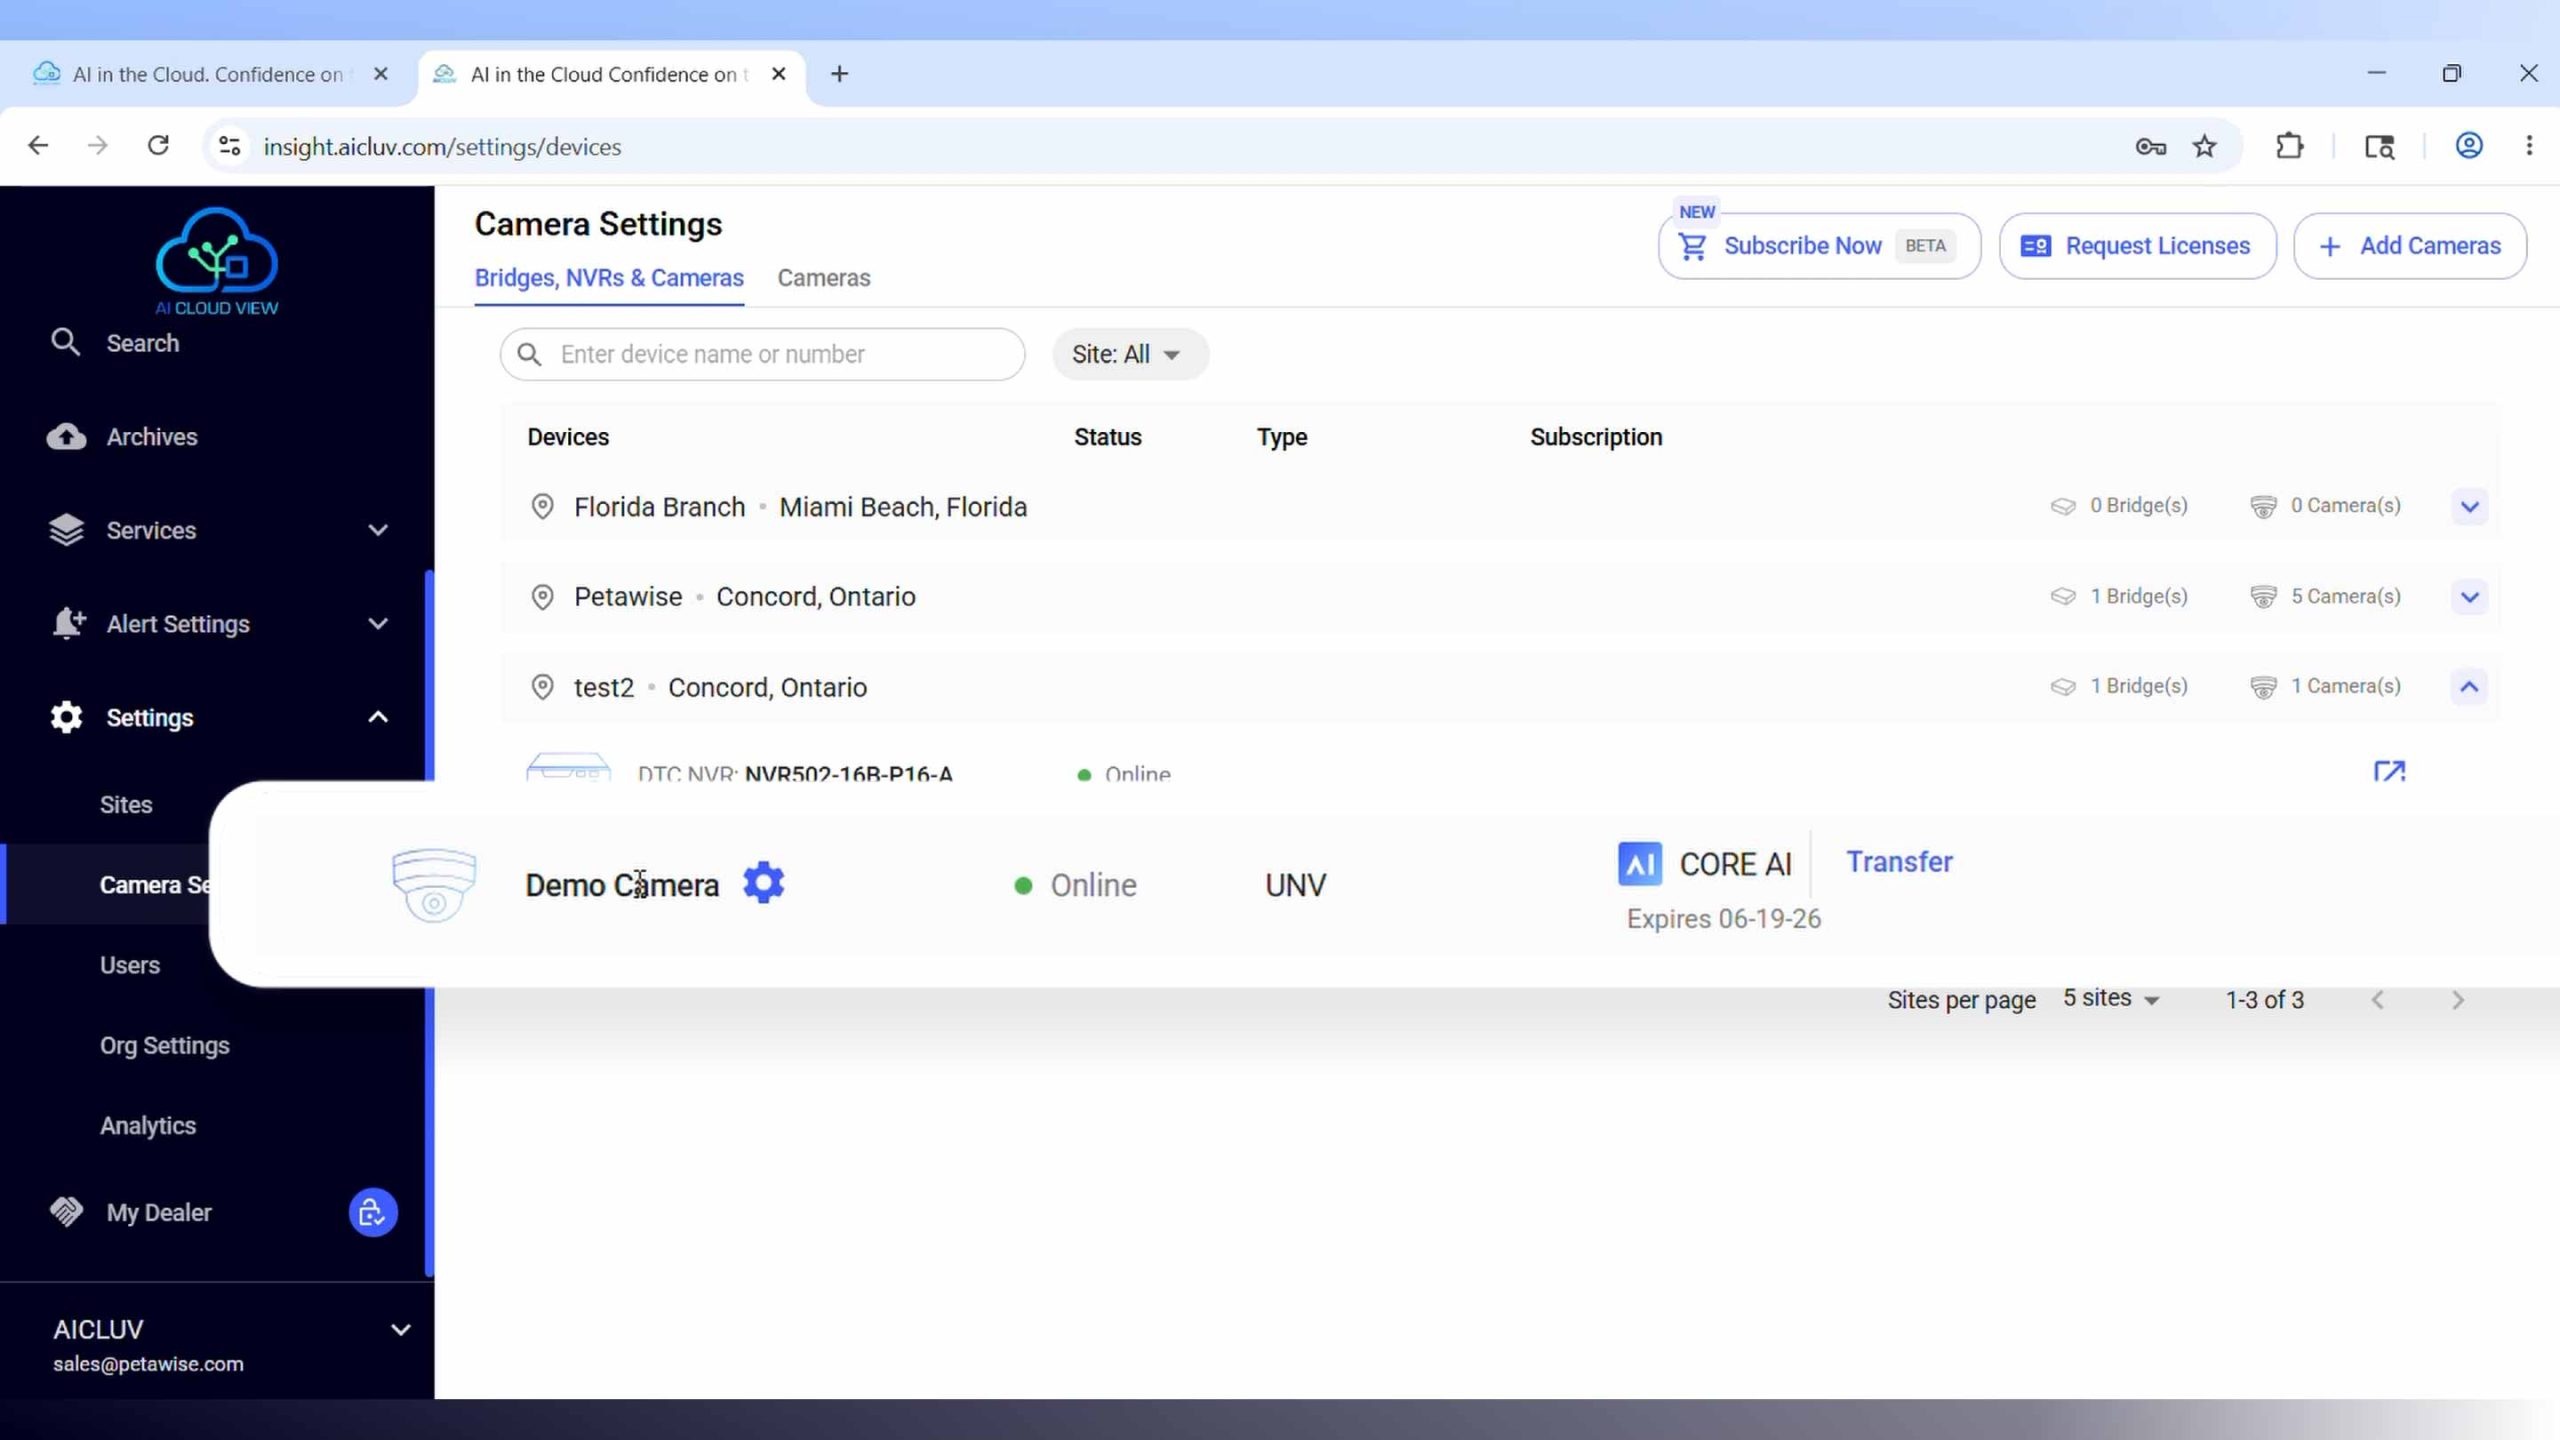Focus the device name search field
This screenshot has height=1440, width=2560.
tap(763, 354)
